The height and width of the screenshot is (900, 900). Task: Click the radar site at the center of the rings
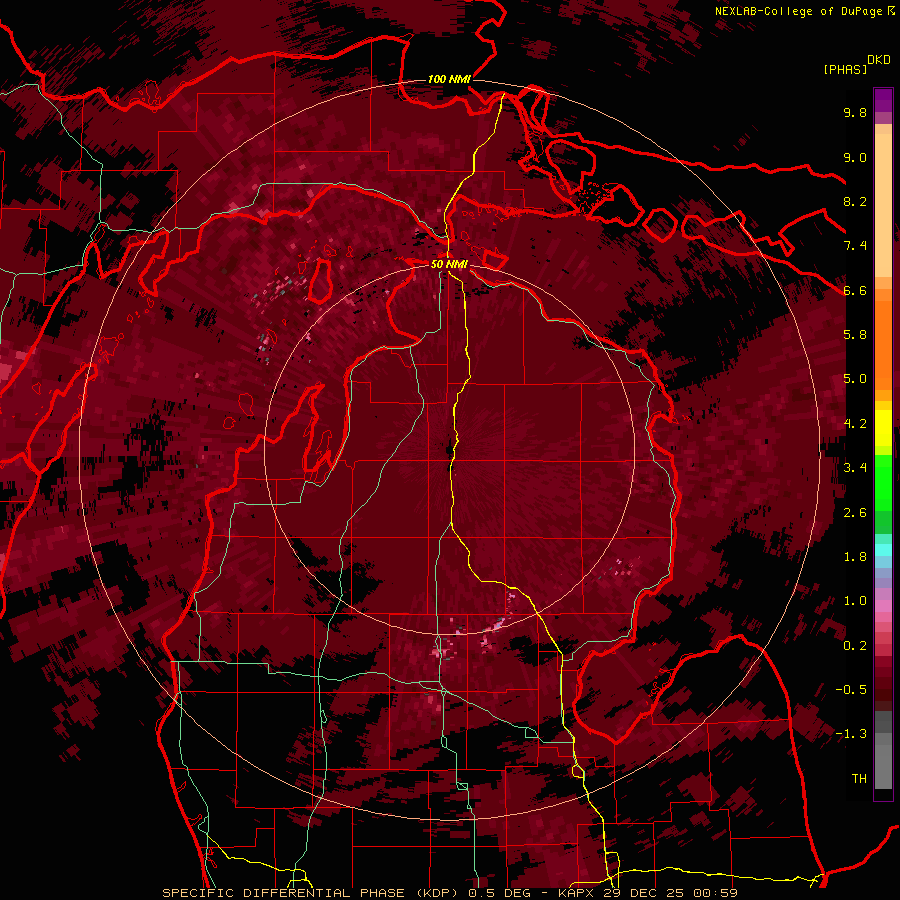click(x=449, y=449)
